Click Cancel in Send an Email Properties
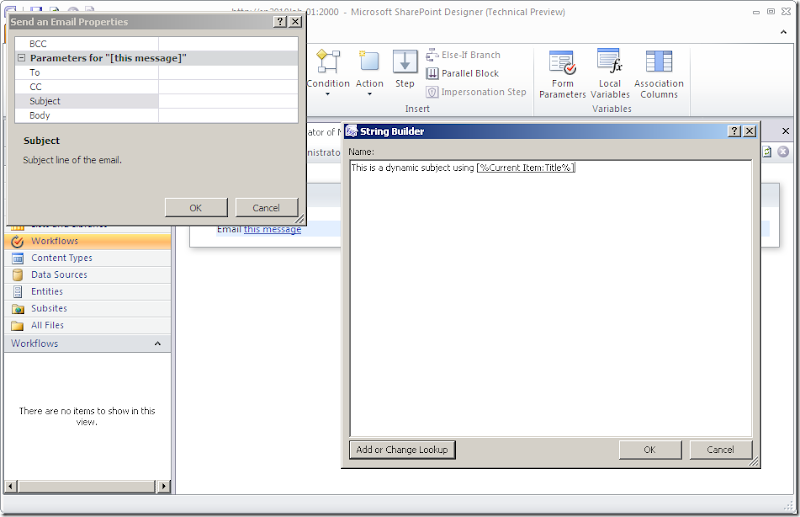 (266, 208)
